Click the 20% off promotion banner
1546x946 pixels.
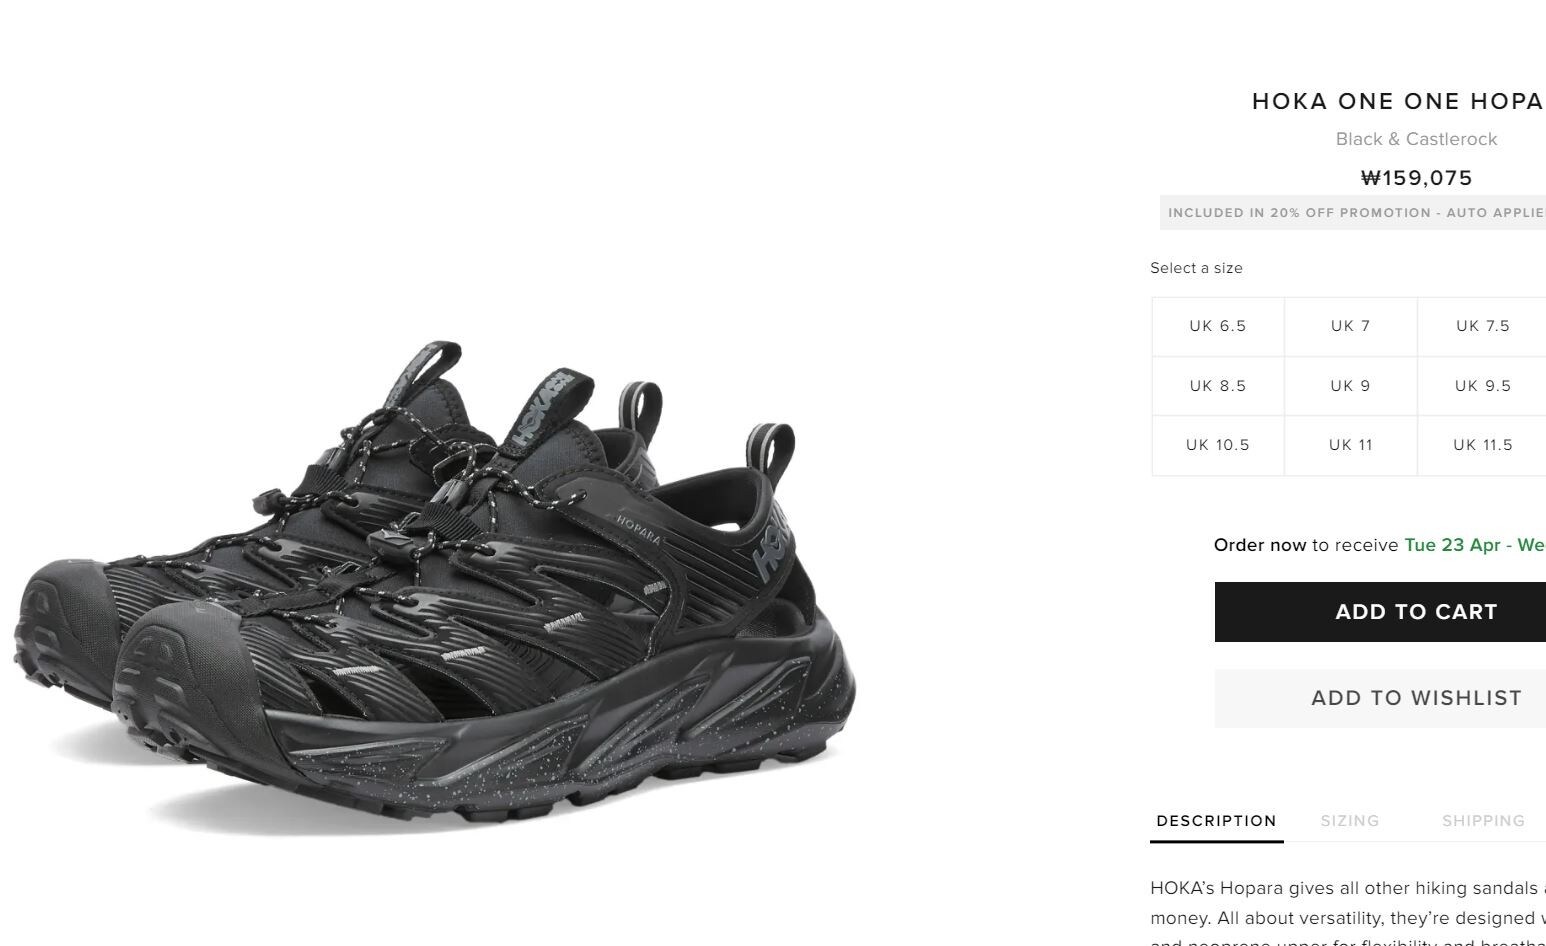(x=1354, y=213)
